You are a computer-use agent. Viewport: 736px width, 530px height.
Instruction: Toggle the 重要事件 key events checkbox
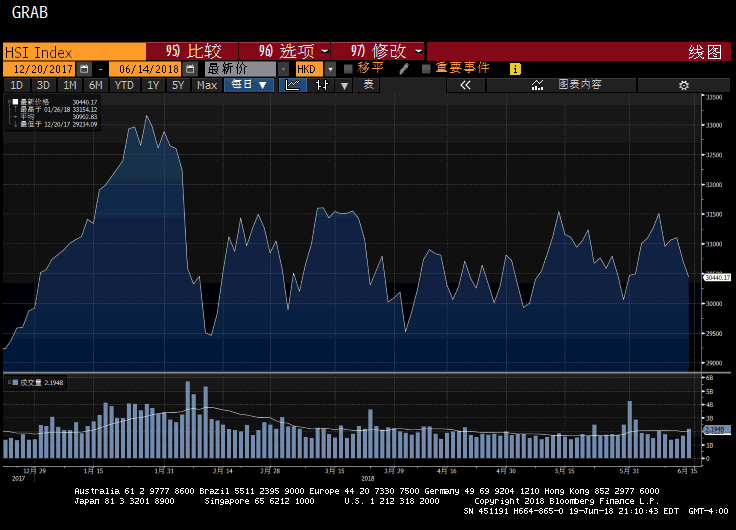click(x=426, y=69)
